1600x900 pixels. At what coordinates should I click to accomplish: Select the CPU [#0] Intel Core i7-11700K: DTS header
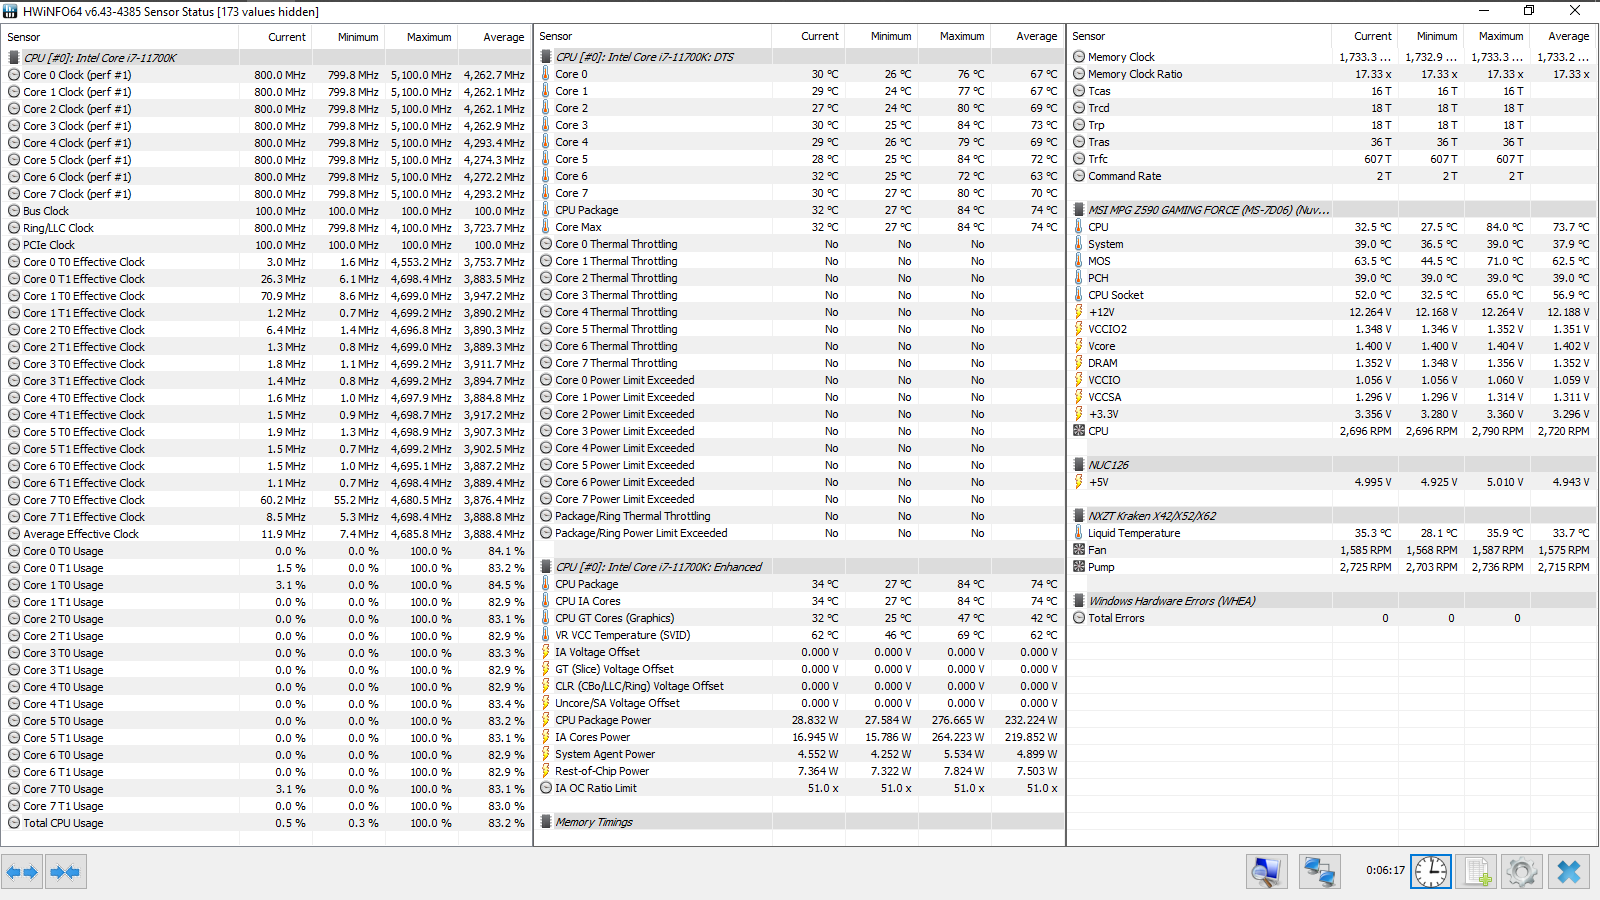pos(800,57)
